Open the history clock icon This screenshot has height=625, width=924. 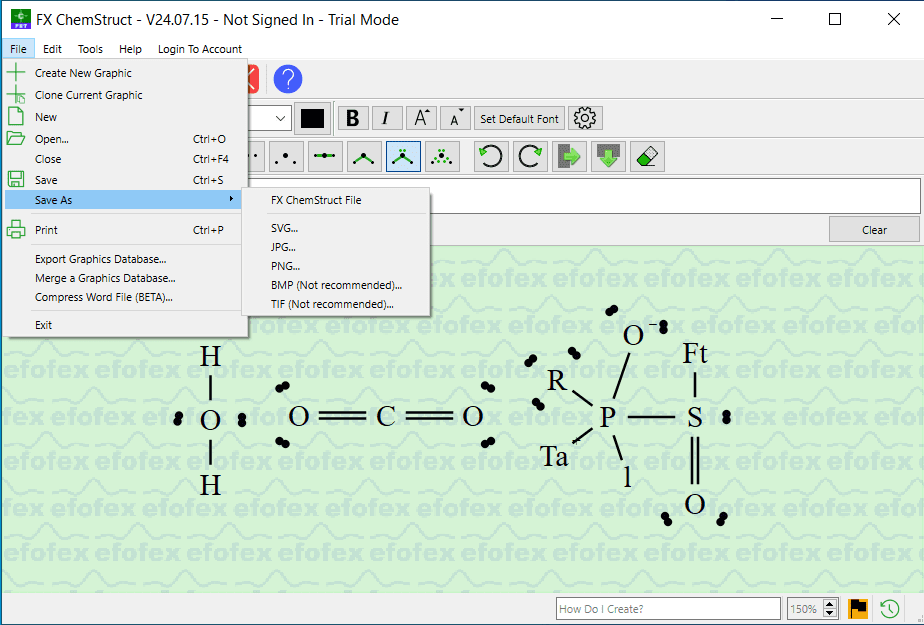[890, 609]
